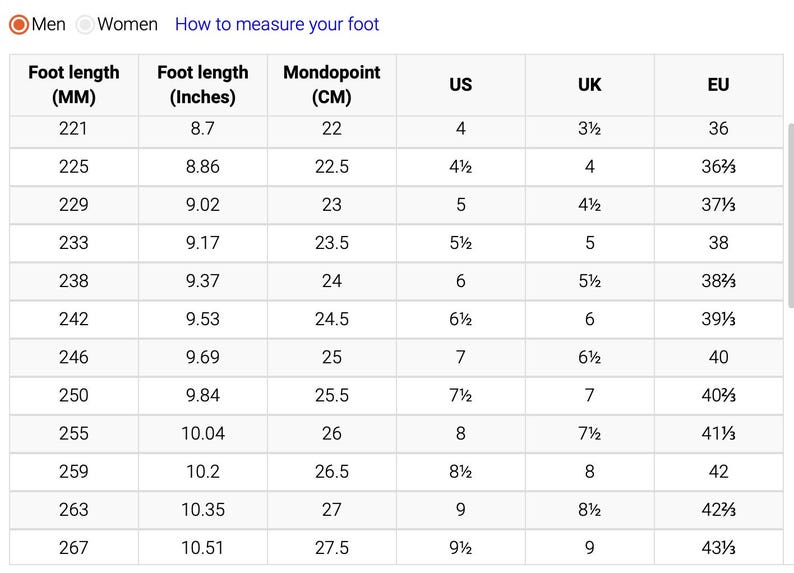Click the 267 foot length cell
Viewport: 794px width, 573px height.
(73, 547)
